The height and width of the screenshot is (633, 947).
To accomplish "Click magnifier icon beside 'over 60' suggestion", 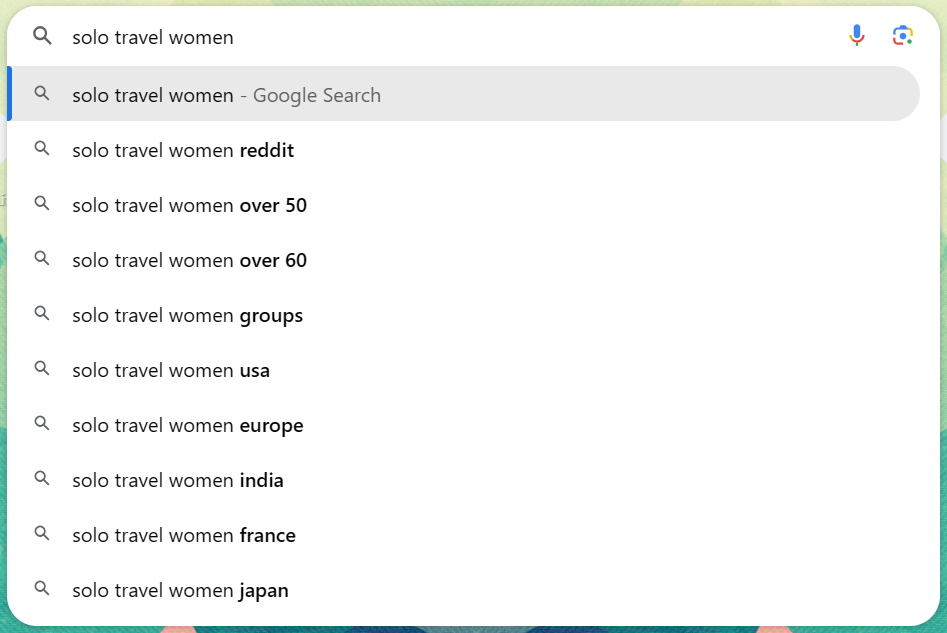I will pos(42,258).
